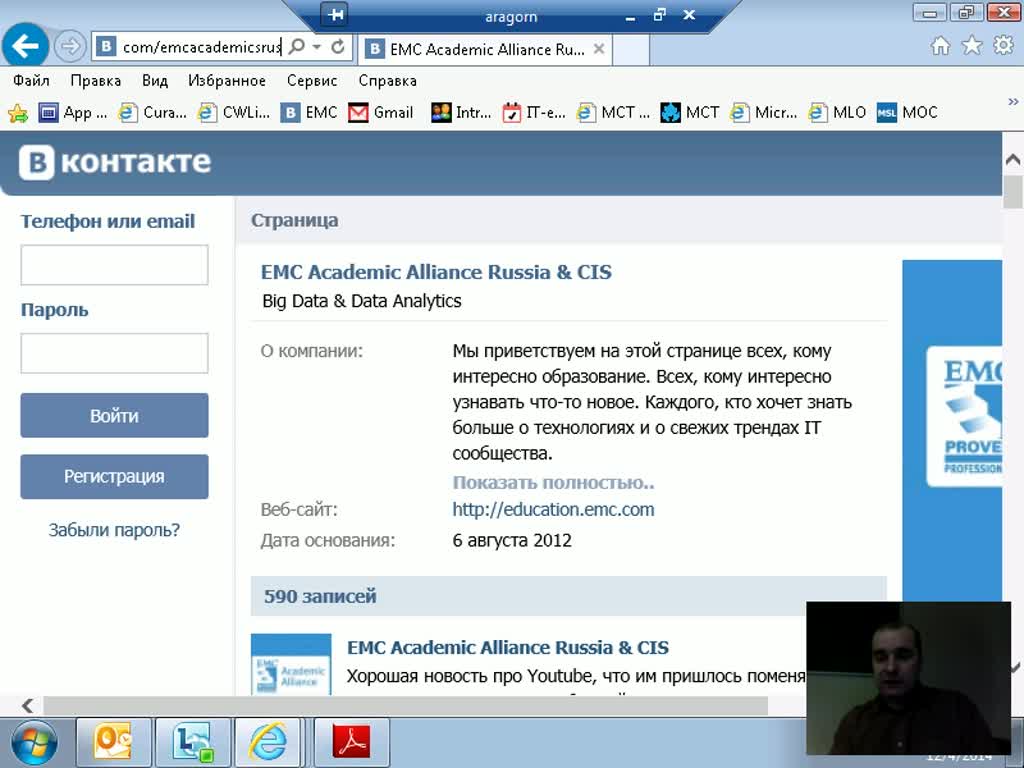Open the EMC favorites bookmark
Screen dimensions: 1024x768
(309, 112)
